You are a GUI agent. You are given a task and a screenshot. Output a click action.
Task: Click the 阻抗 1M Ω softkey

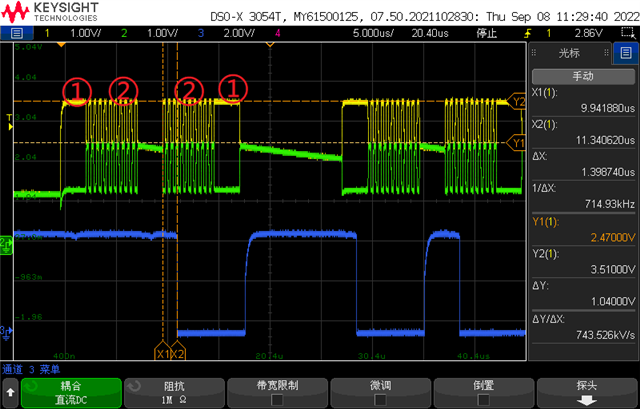(174, 393)
